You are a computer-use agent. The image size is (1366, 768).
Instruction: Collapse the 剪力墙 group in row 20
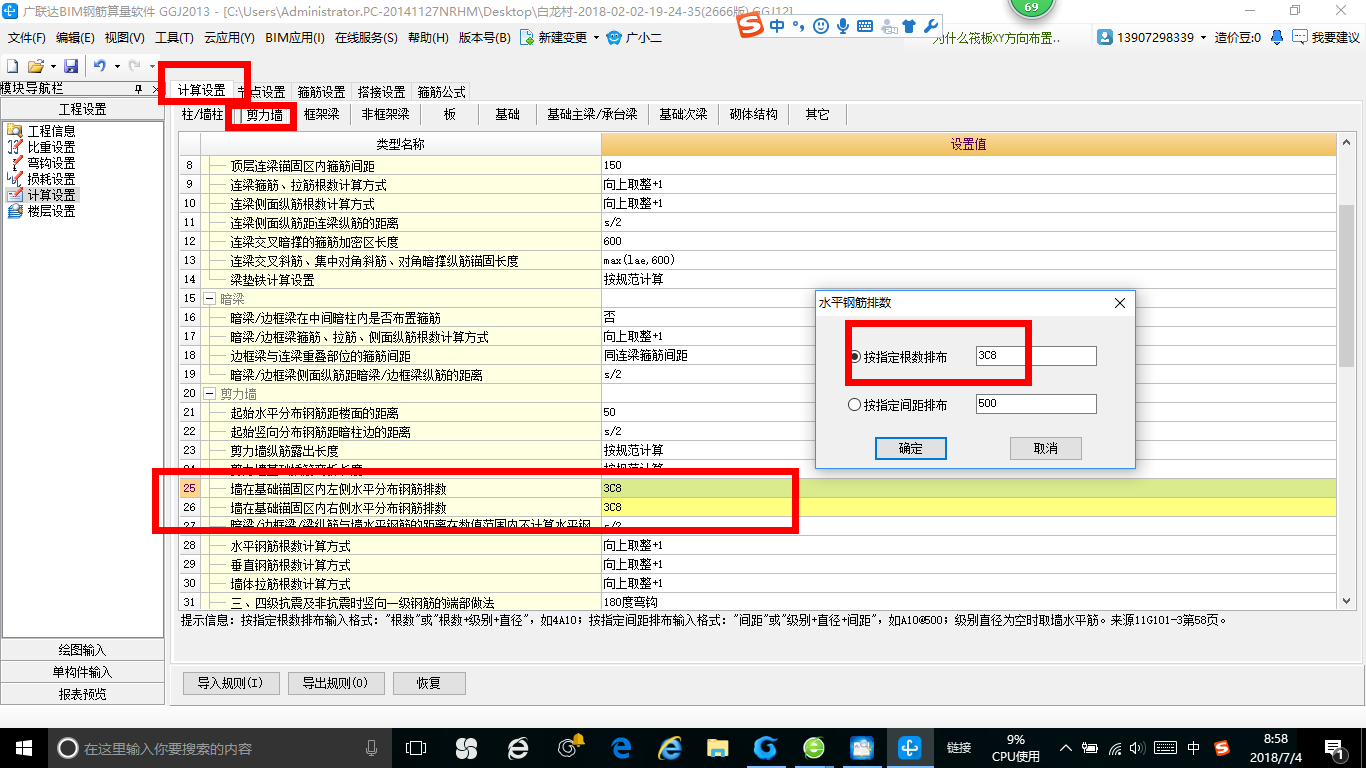(210, 394)
